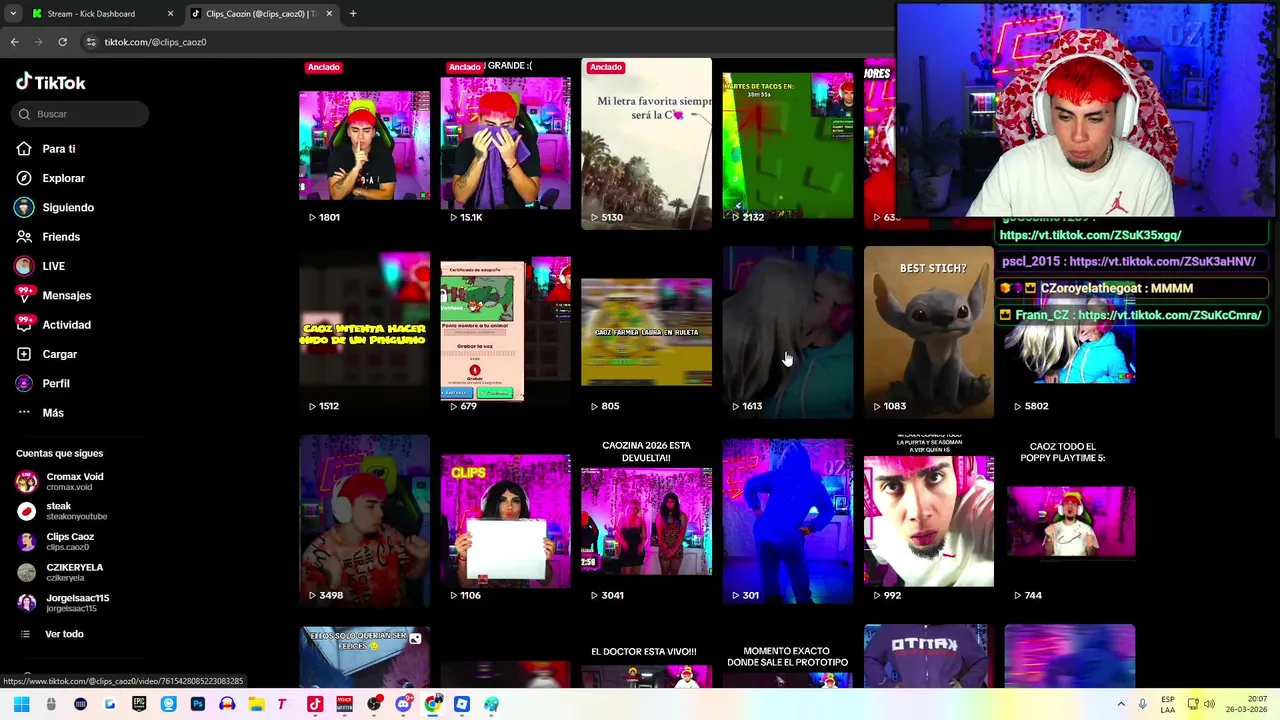Open File Explorer from taskbar
The height and width of the screenshot is (720, 1280).
(x=256, y=704)
